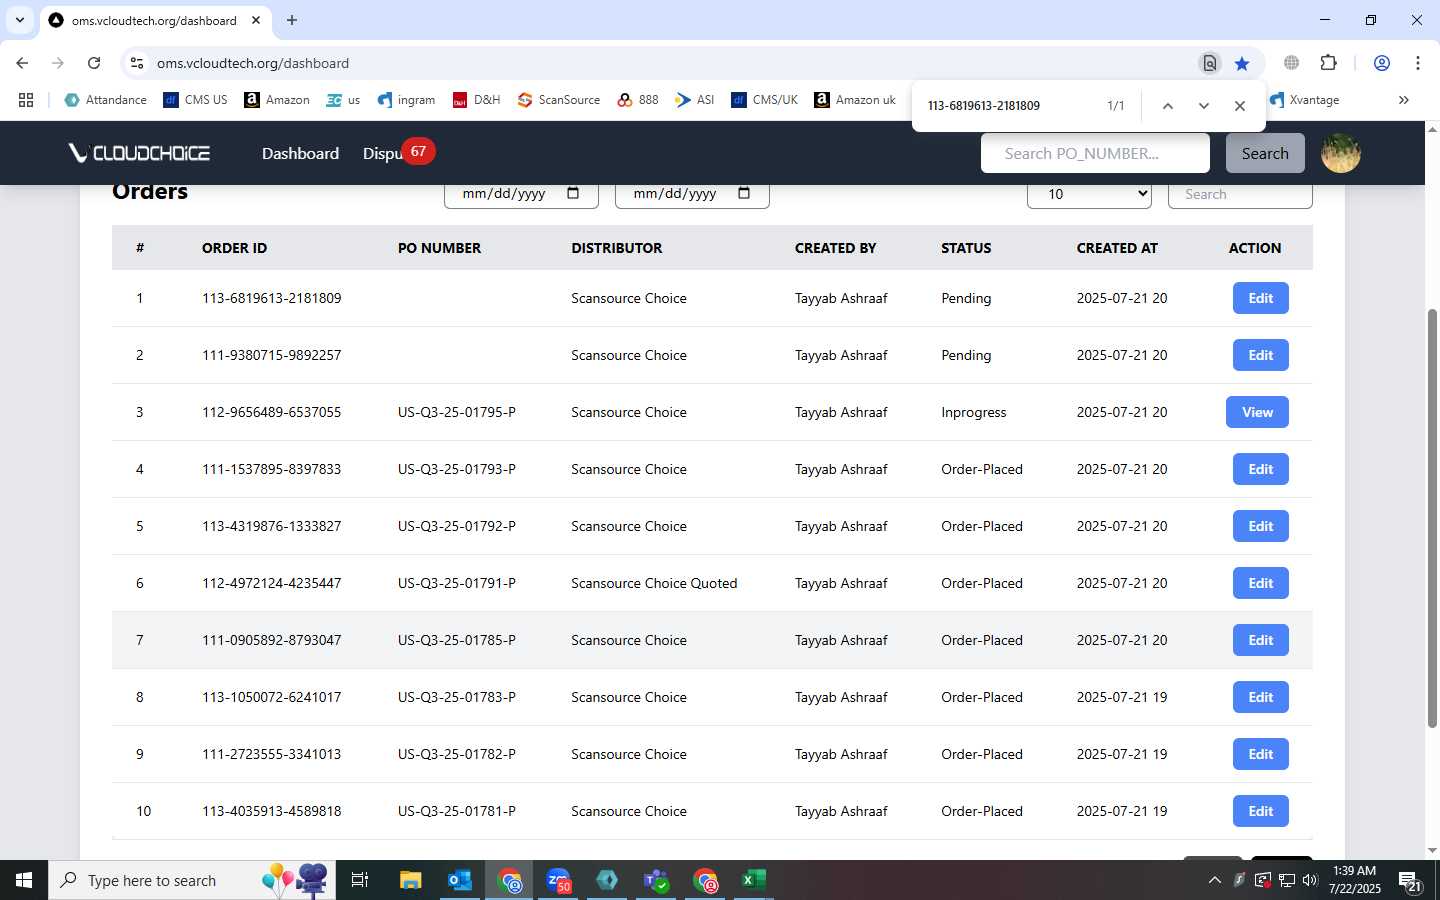This screenshot has width=1440, height=900.
Task: Edit order with PO US-Q3-25-01793-P
Action: 1260,469
